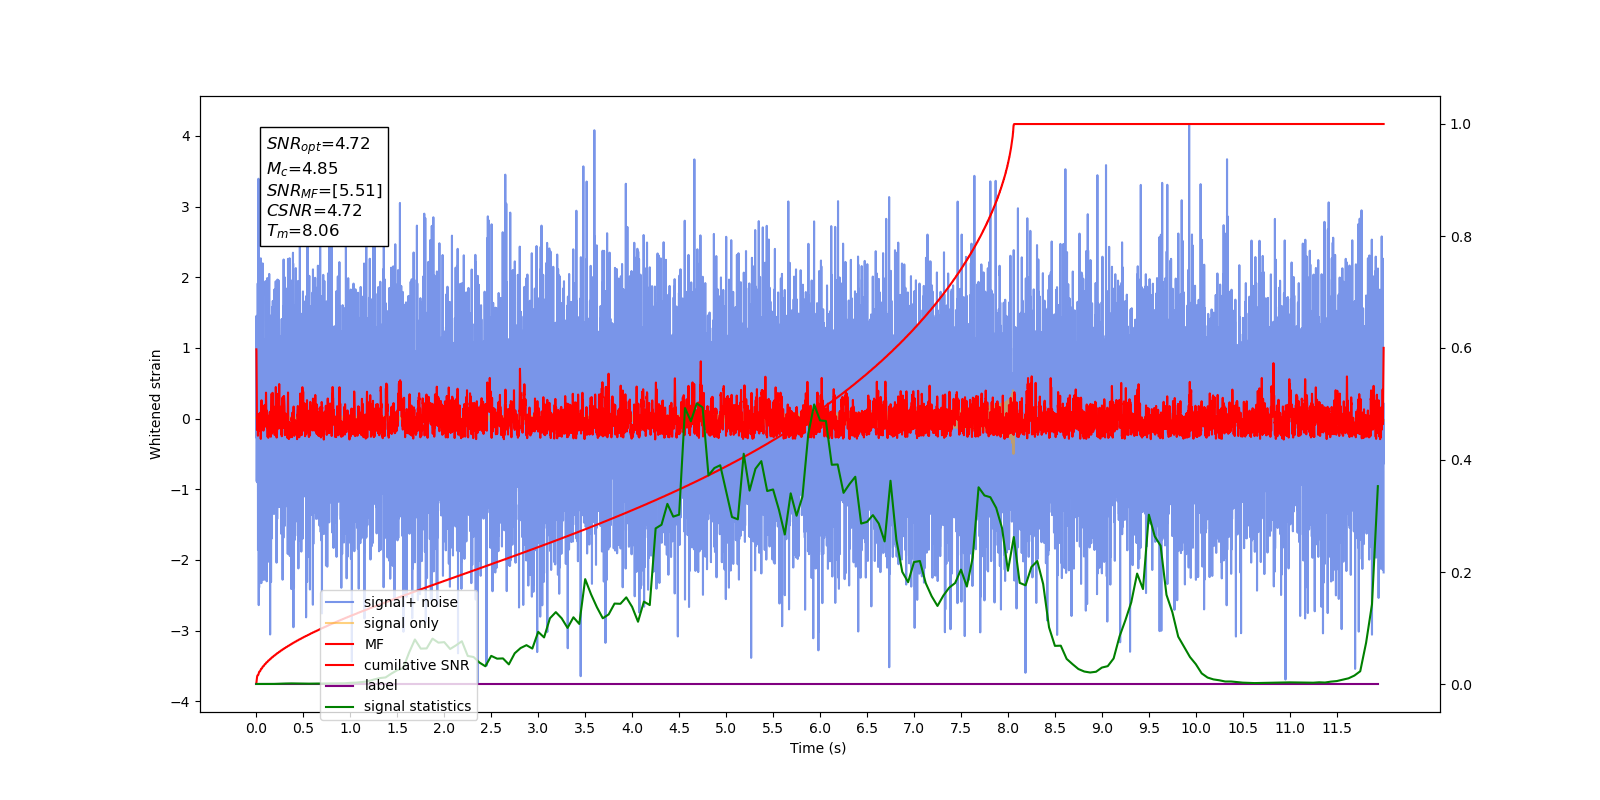Click the blue line sample in legend
This screenshot has width=1600, height=800.
(x=340, y=602)
